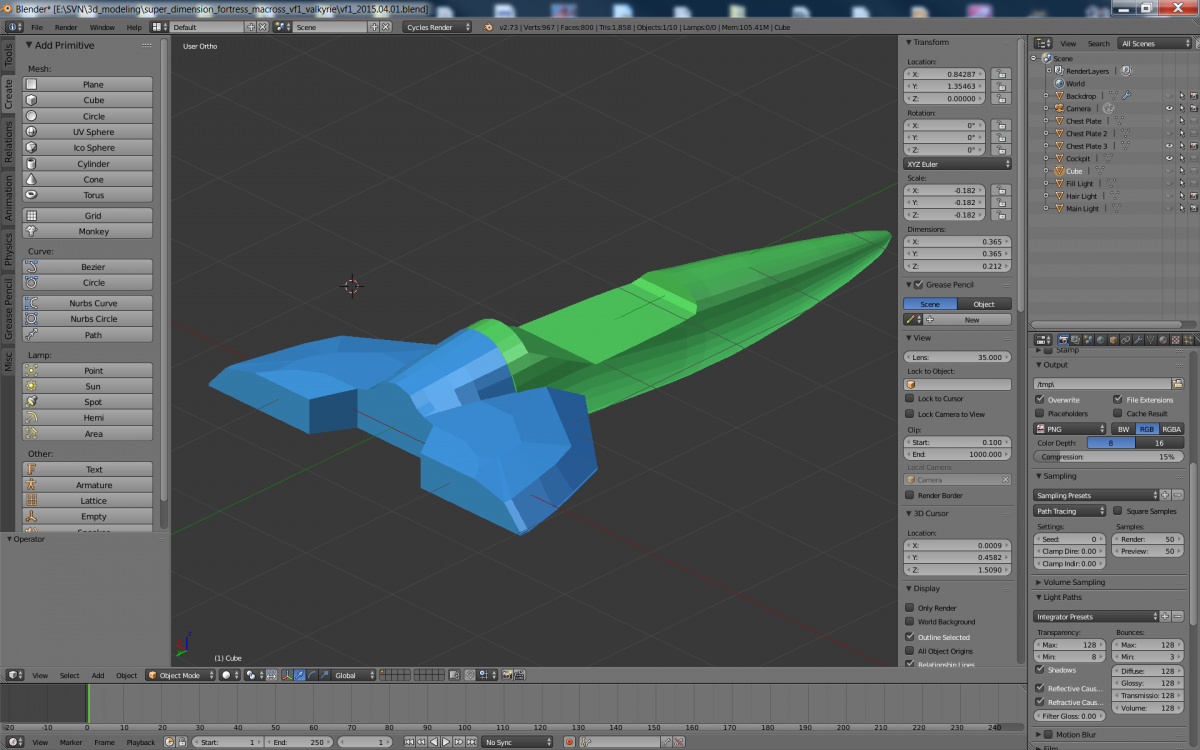
Task: Switch to the Animation tab
Action: (9, 198)
